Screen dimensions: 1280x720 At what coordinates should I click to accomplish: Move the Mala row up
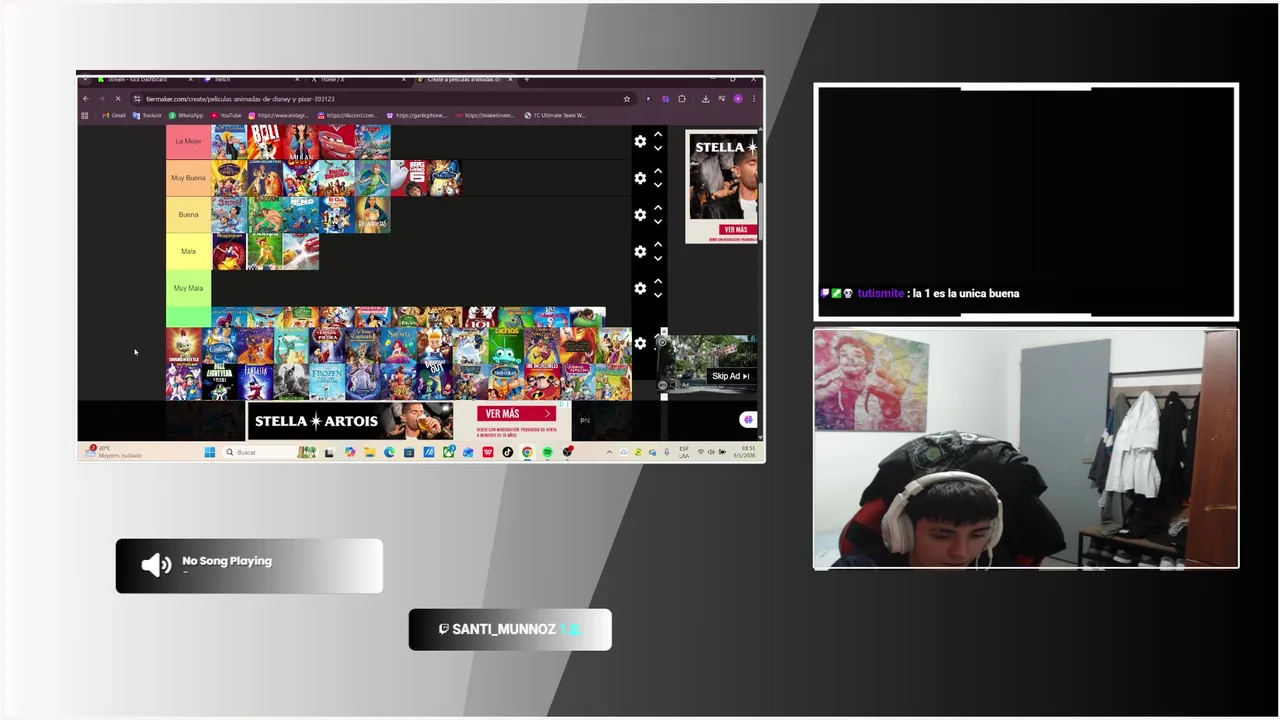click(658, 244)
